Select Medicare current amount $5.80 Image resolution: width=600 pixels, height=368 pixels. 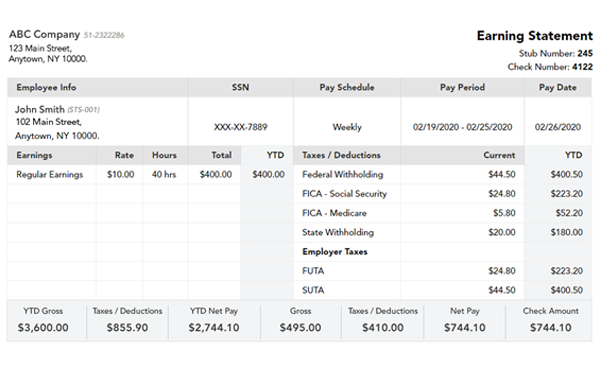(x=504, y=213)
